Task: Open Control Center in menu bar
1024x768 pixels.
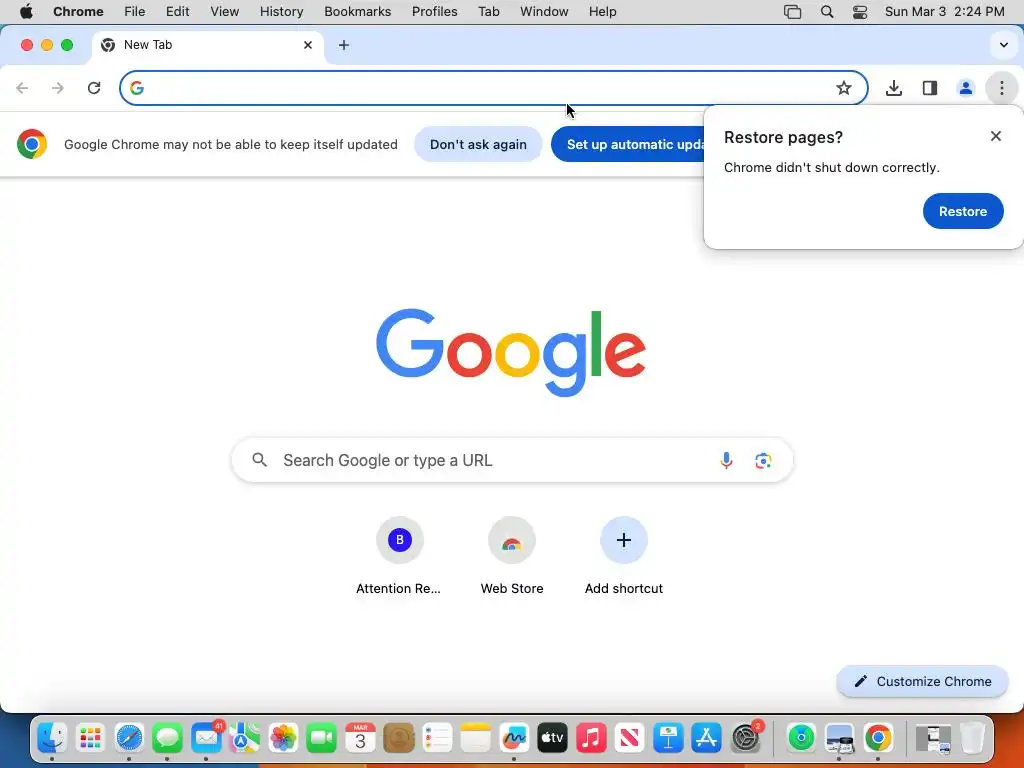Action: coord(860,12)
